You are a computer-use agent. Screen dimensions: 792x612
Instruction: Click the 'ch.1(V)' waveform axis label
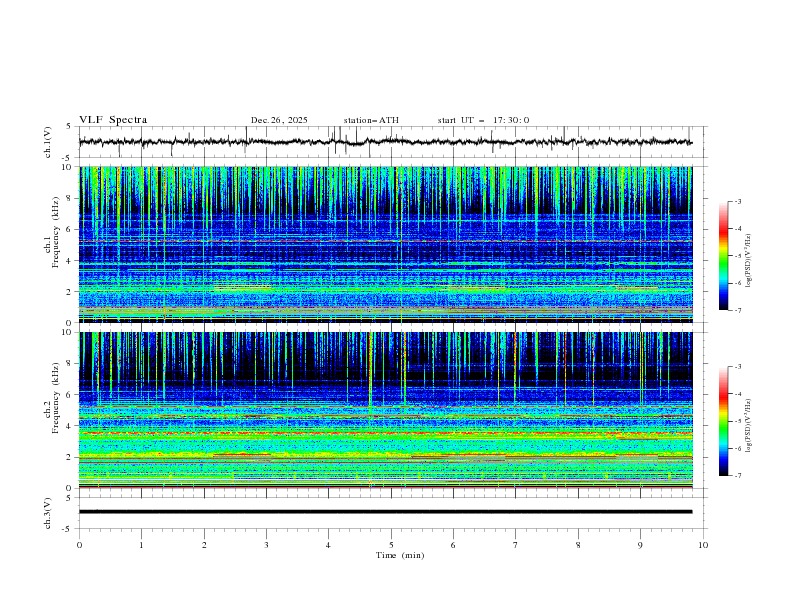click(48, 142)
